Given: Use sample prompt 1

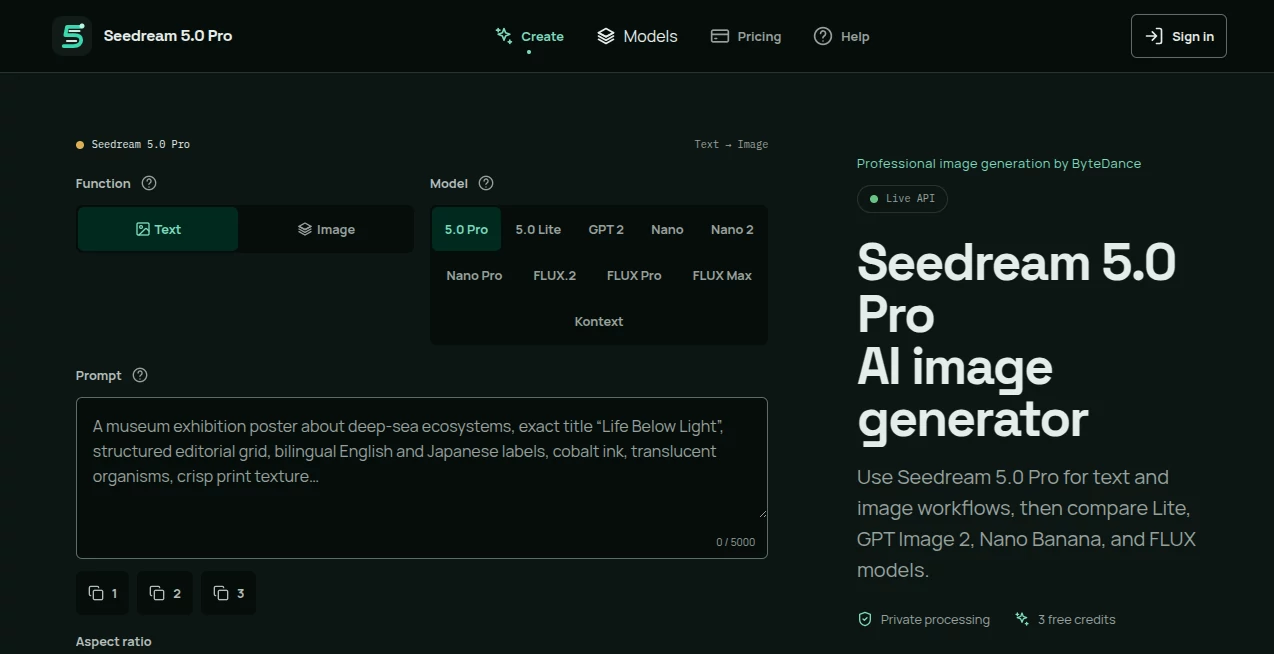Looking at the screenshot, I should point(103,593).
